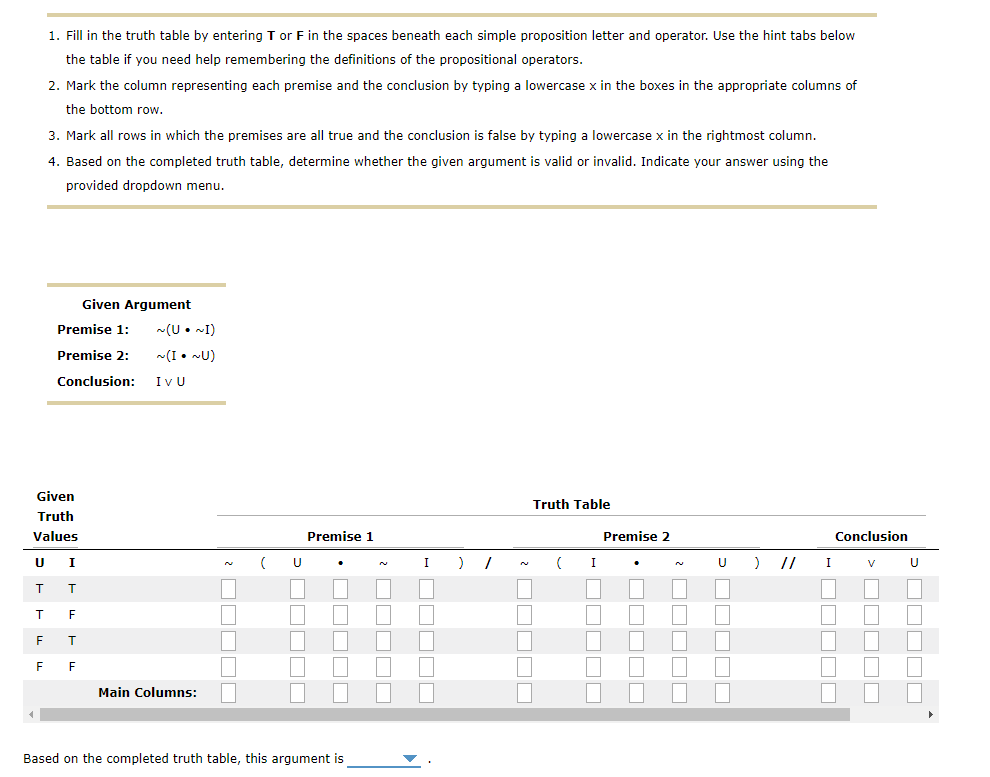Click the I column box of the Conclusion, row TT
This screenshot has width=990, height=777.
click(828, 588)
